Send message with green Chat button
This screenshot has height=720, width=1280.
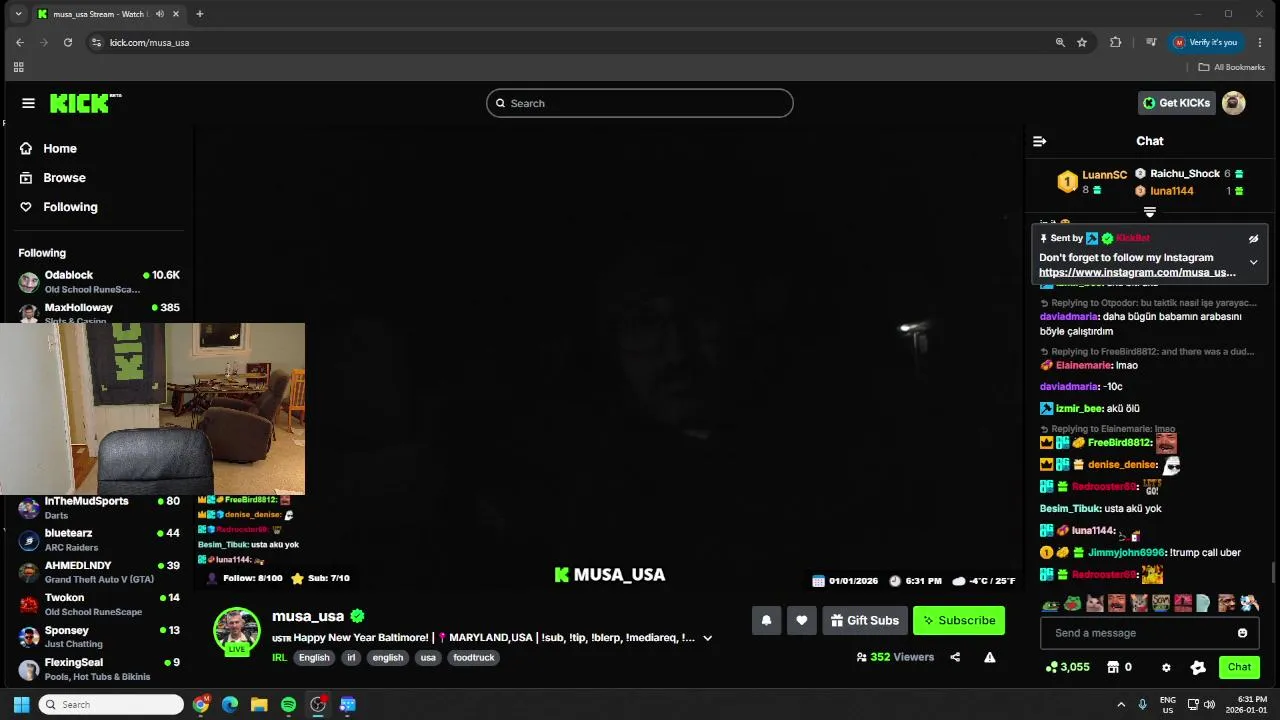(x=1239, y=667)
